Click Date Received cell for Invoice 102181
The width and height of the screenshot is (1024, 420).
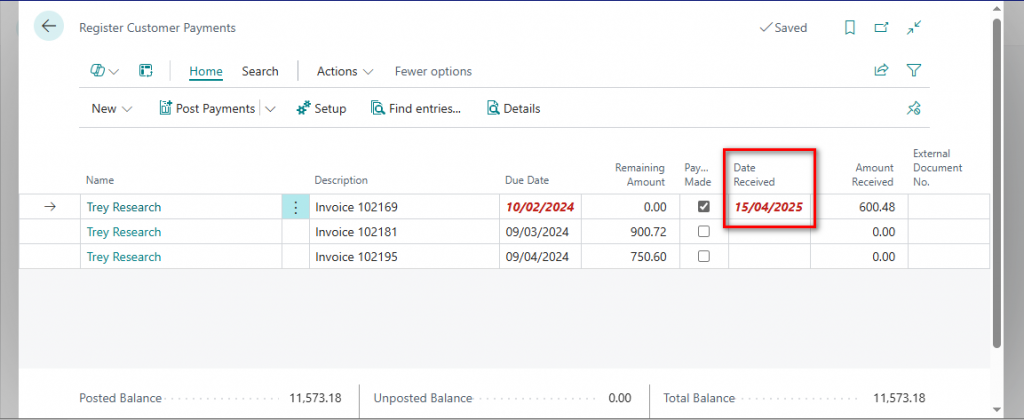[x=768, y=232]
